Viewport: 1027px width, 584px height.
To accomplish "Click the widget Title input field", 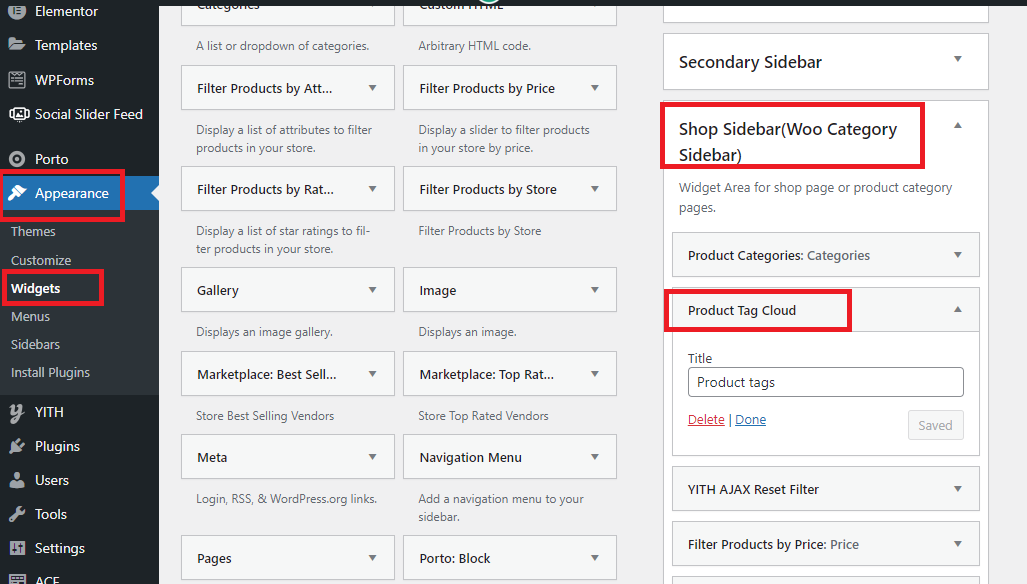I will click(825, 382).
